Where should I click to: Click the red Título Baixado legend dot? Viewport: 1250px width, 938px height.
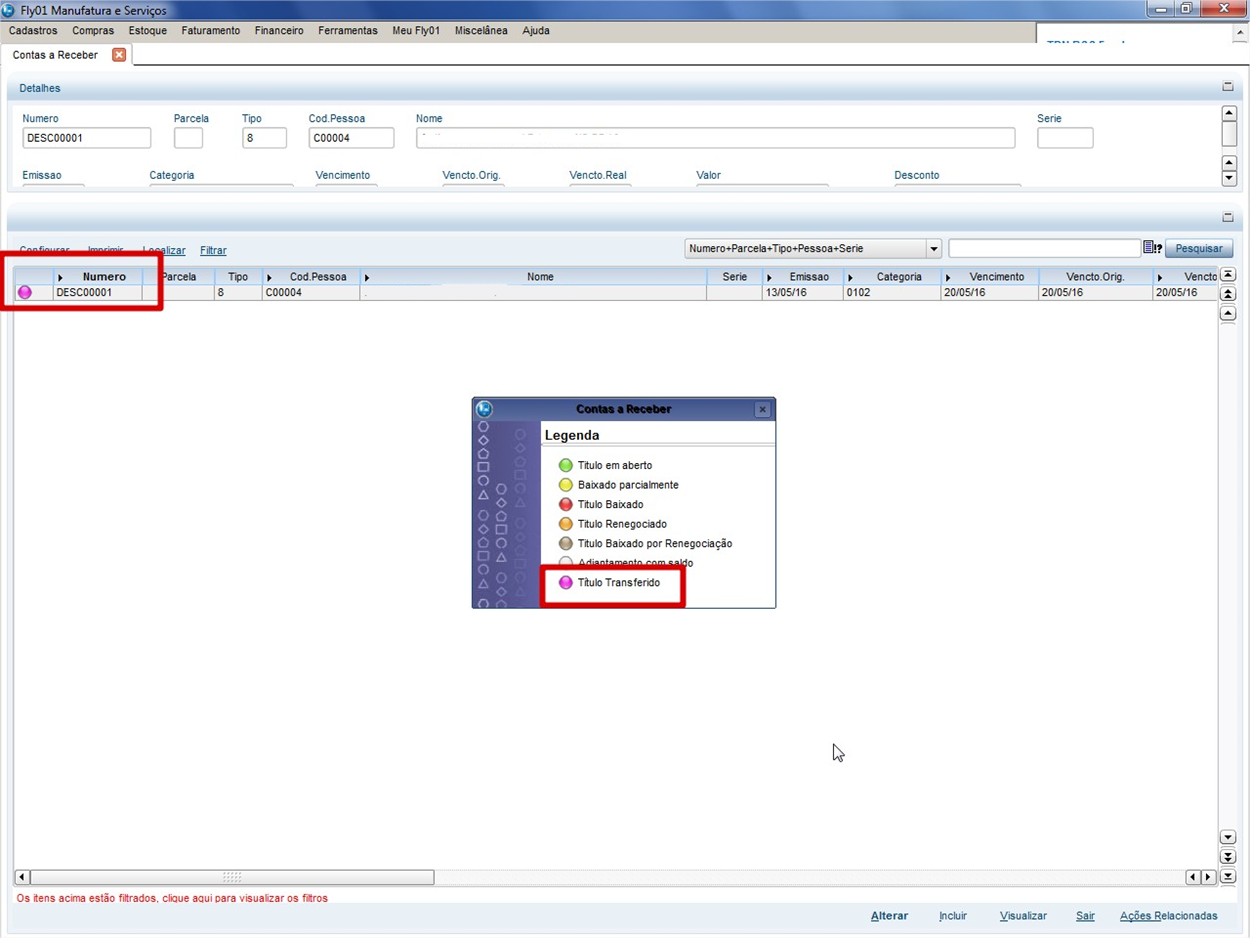(566, 505)
